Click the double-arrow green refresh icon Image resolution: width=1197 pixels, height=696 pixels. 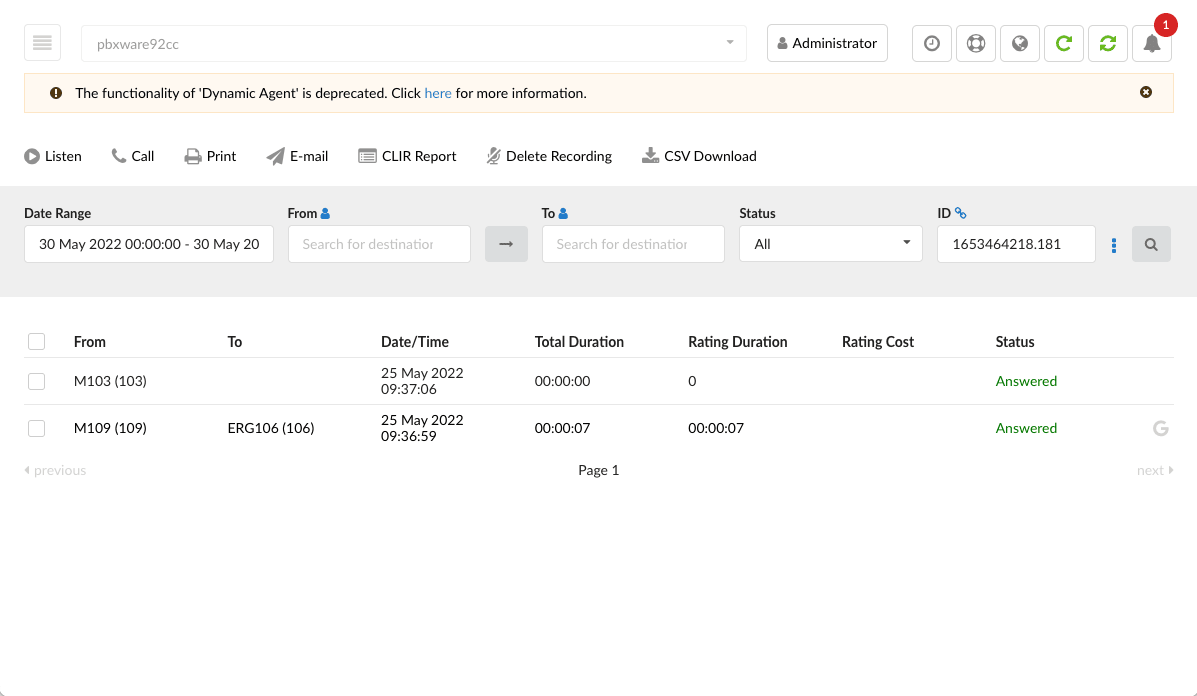pos(1108,44)
